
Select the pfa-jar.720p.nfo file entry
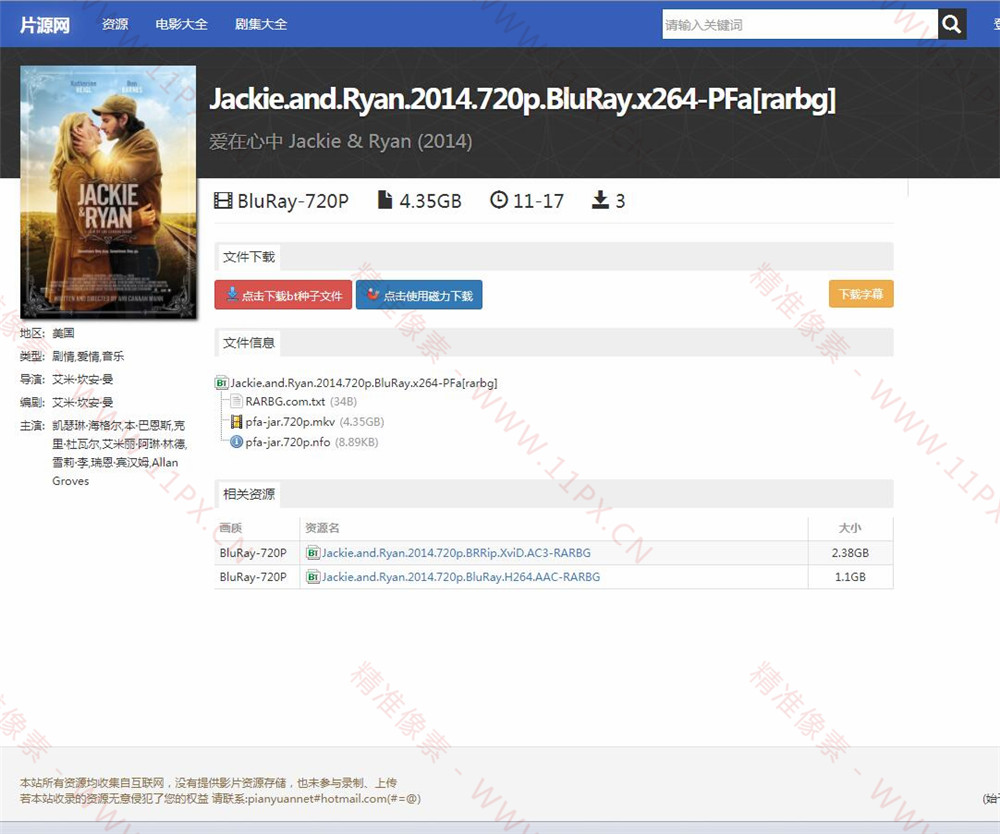point(288,442)
